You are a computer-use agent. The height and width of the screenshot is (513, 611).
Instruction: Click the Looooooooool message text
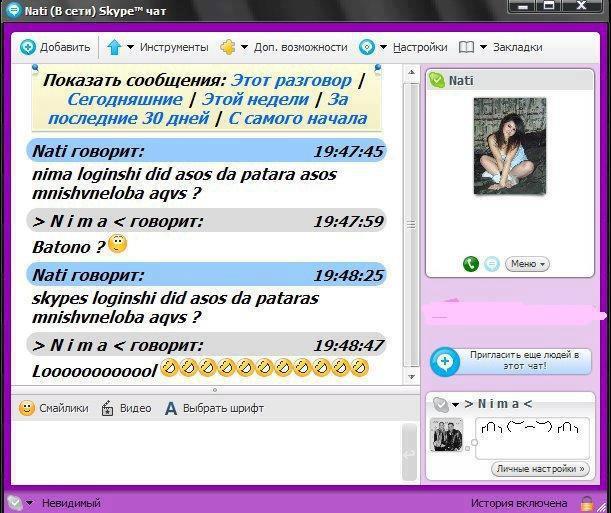[95, 371]
